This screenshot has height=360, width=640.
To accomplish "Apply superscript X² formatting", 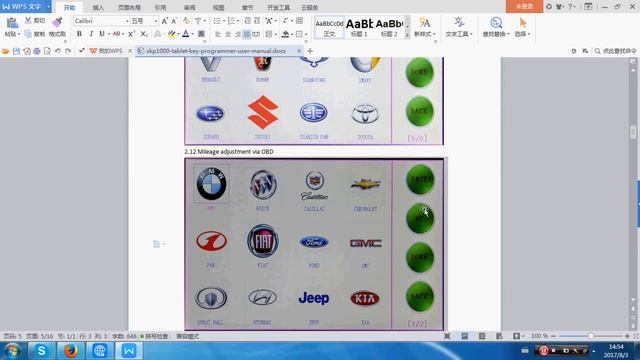I will [x=131, y=34].
